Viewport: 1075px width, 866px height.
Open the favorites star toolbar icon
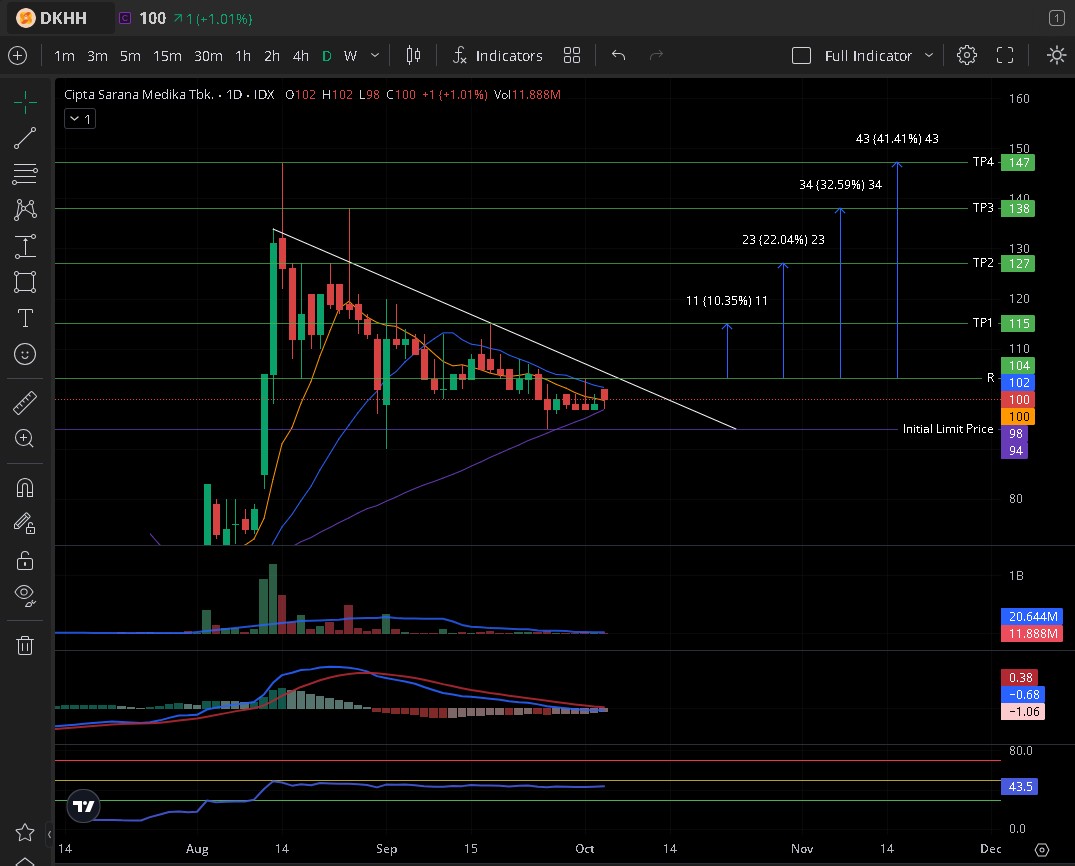[x=25, y=832]
